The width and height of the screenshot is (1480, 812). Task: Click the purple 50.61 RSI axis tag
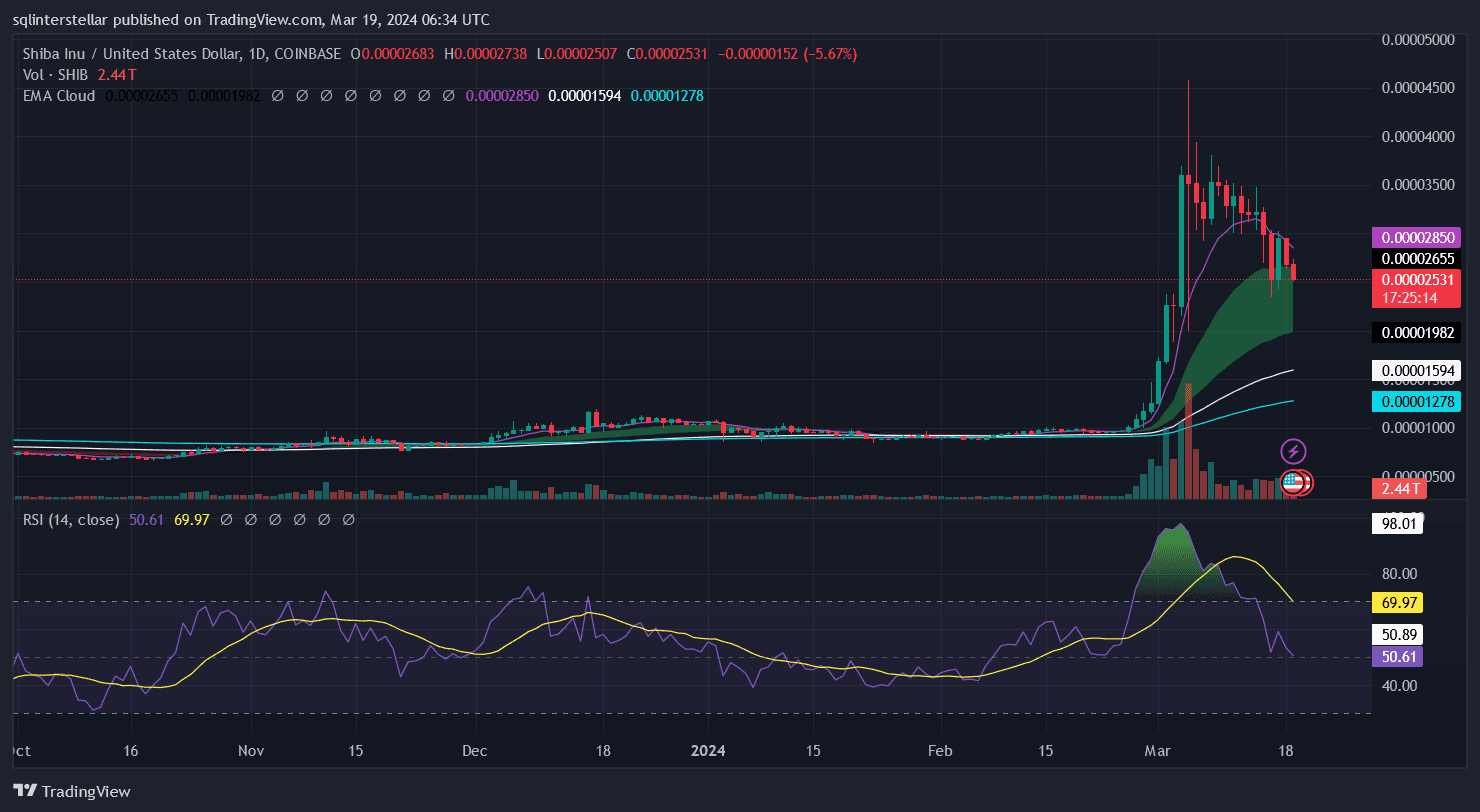pyautogui.click(x=1397, y=656)
